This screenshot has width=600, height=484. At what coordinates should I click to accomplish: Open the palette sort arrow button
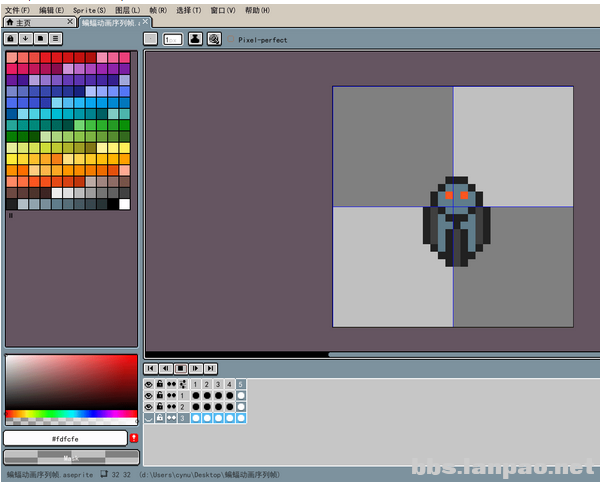26,39
